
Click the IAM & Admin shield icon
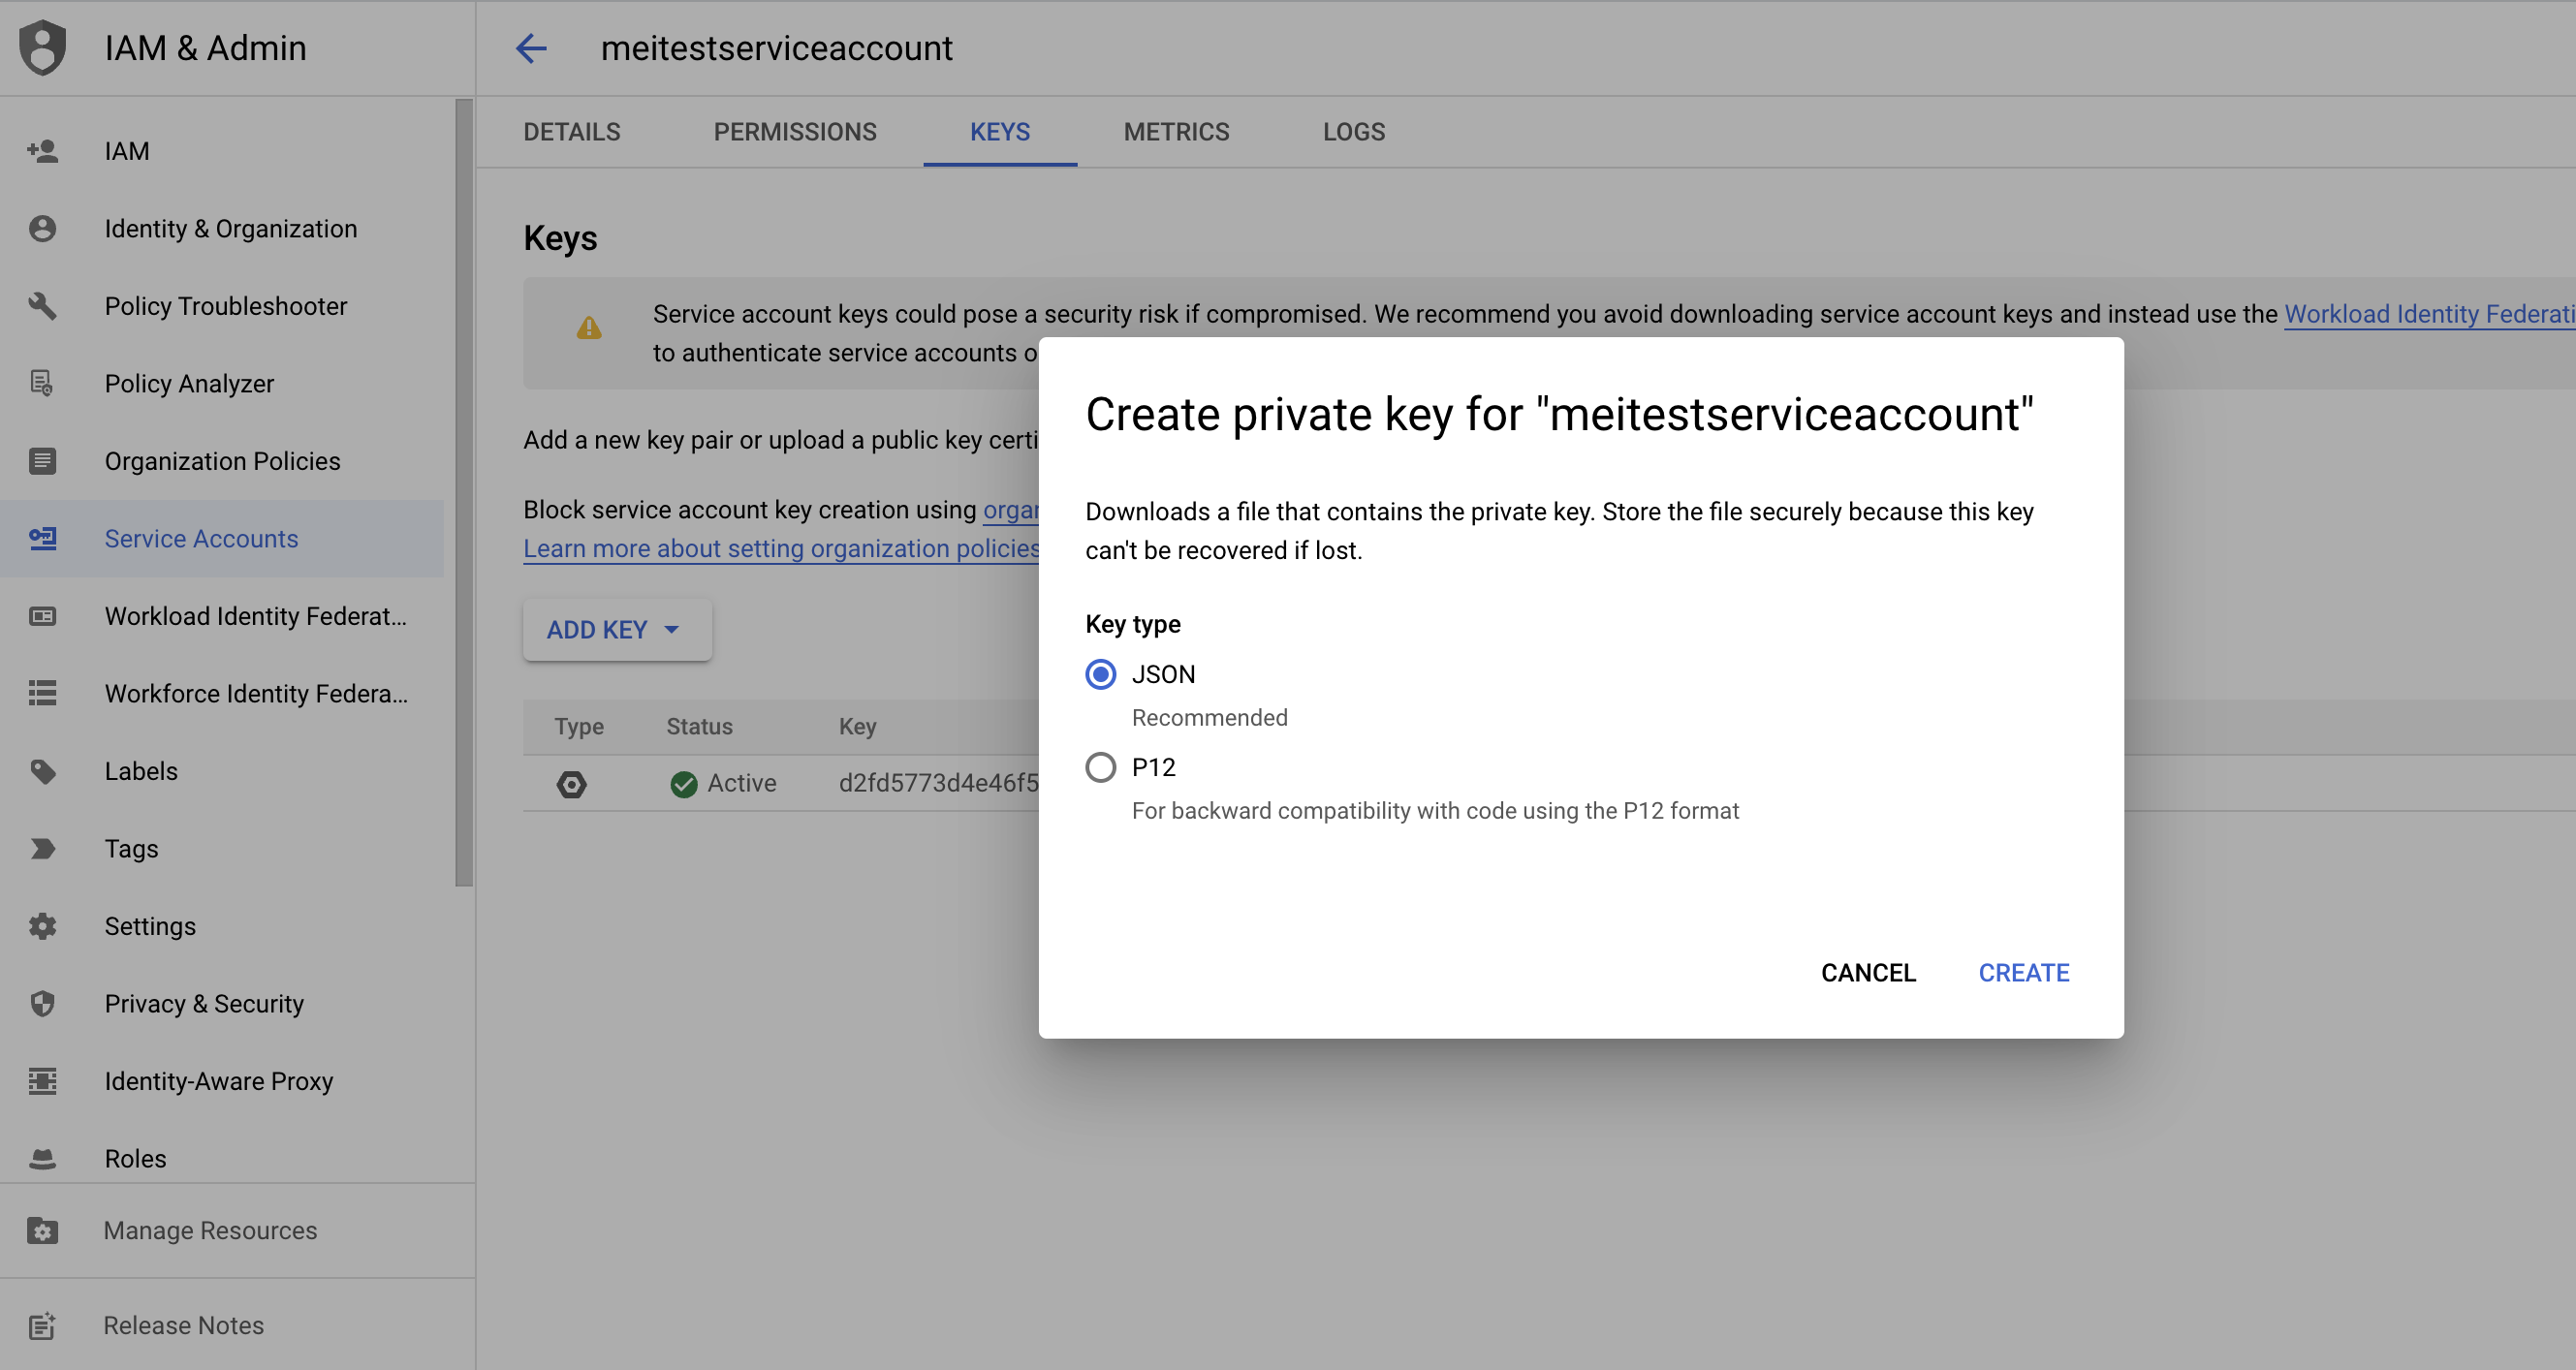pyautogui.click(x=43, y=48)
